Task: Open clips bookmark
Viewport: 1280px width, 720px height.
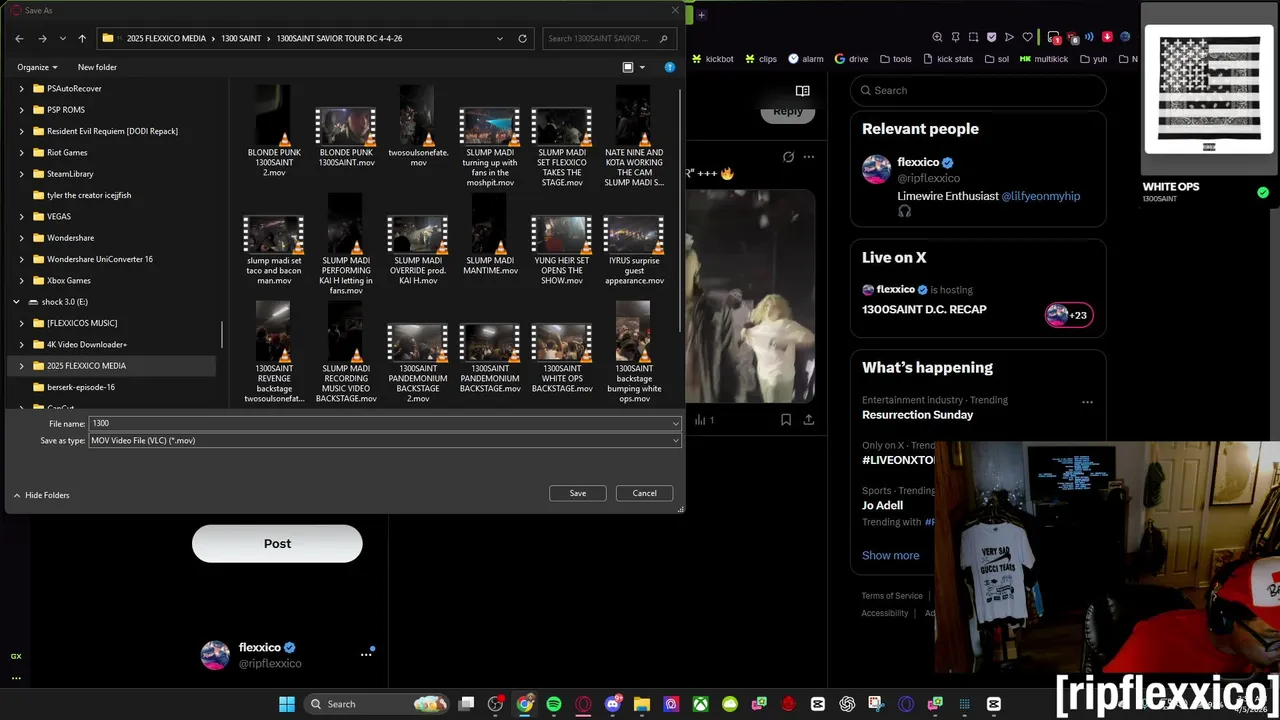Action: click(761, 59)
